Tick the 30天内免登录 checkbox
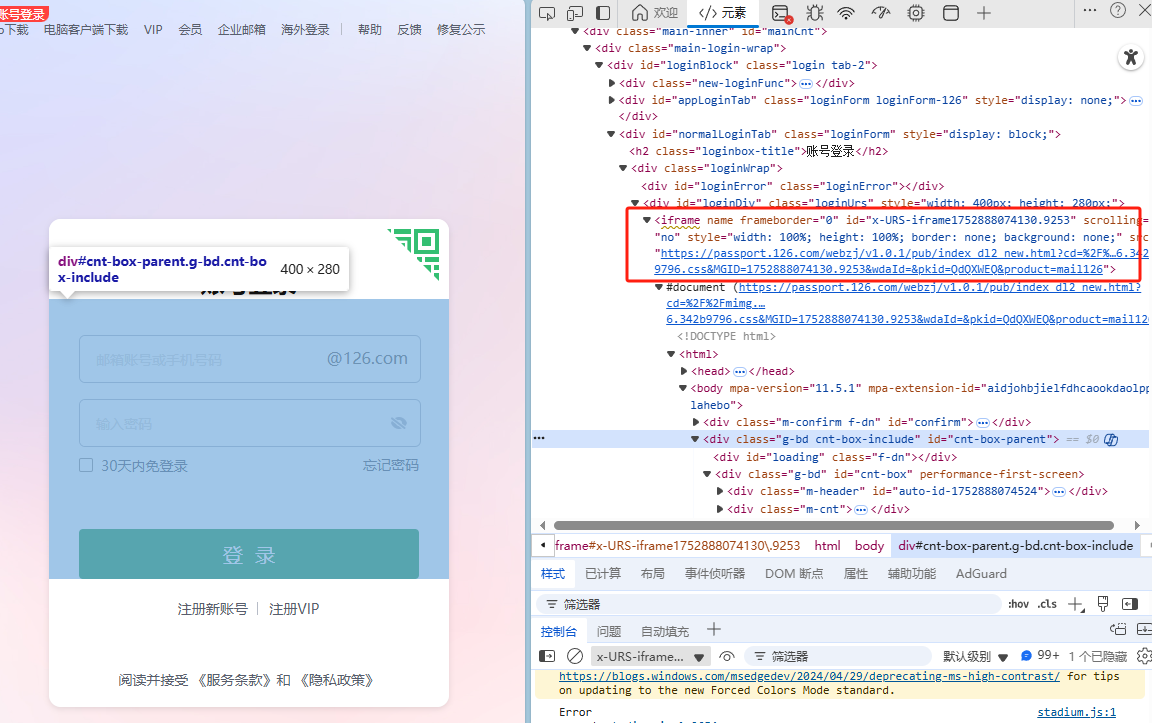The width and height of the screenshot is (1152, 723). tap(86, 465)
